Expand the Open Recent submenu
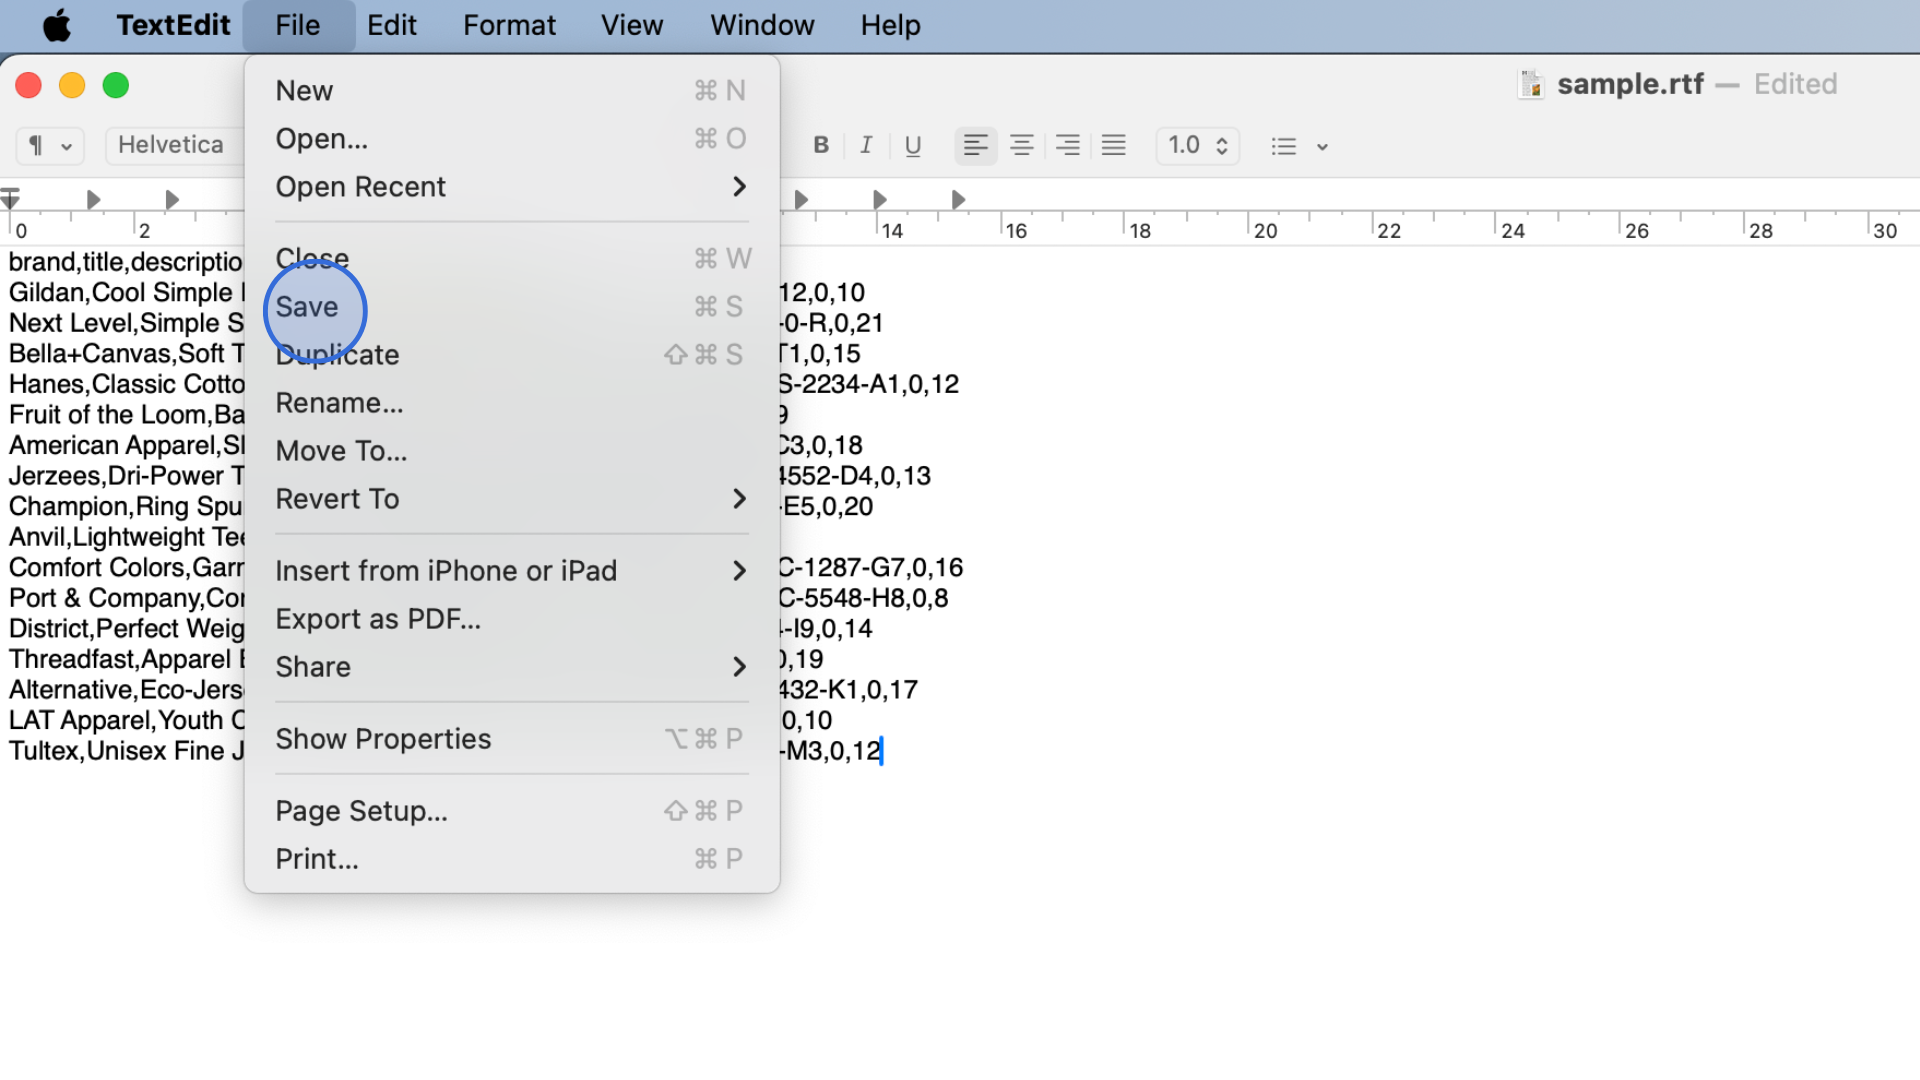Viewport: 1920px width, 1080px height. click(x=511, y=187)
